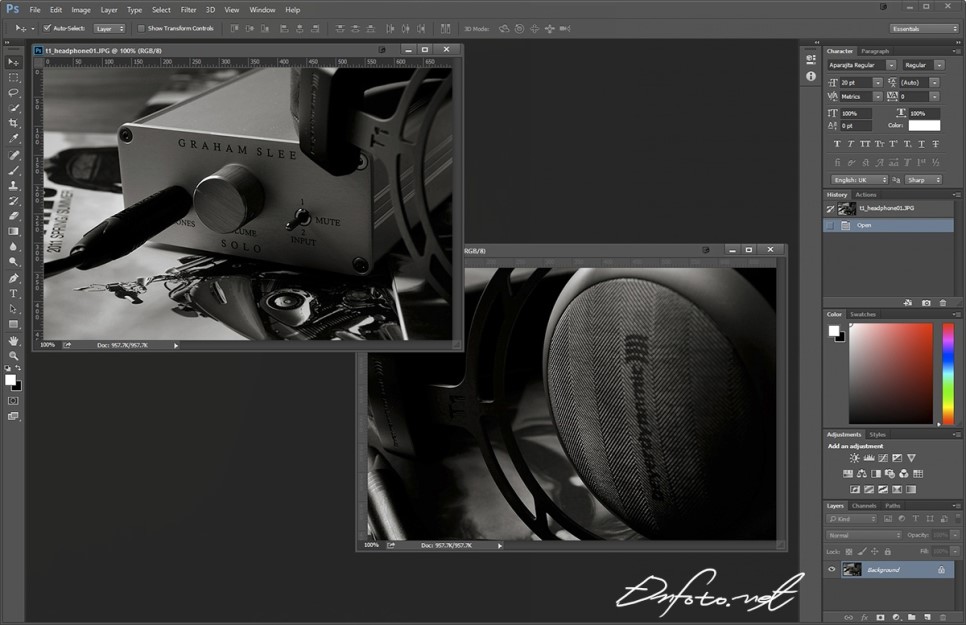
Task: Toggle Faux Italic in Character panel
Action: 851,144
